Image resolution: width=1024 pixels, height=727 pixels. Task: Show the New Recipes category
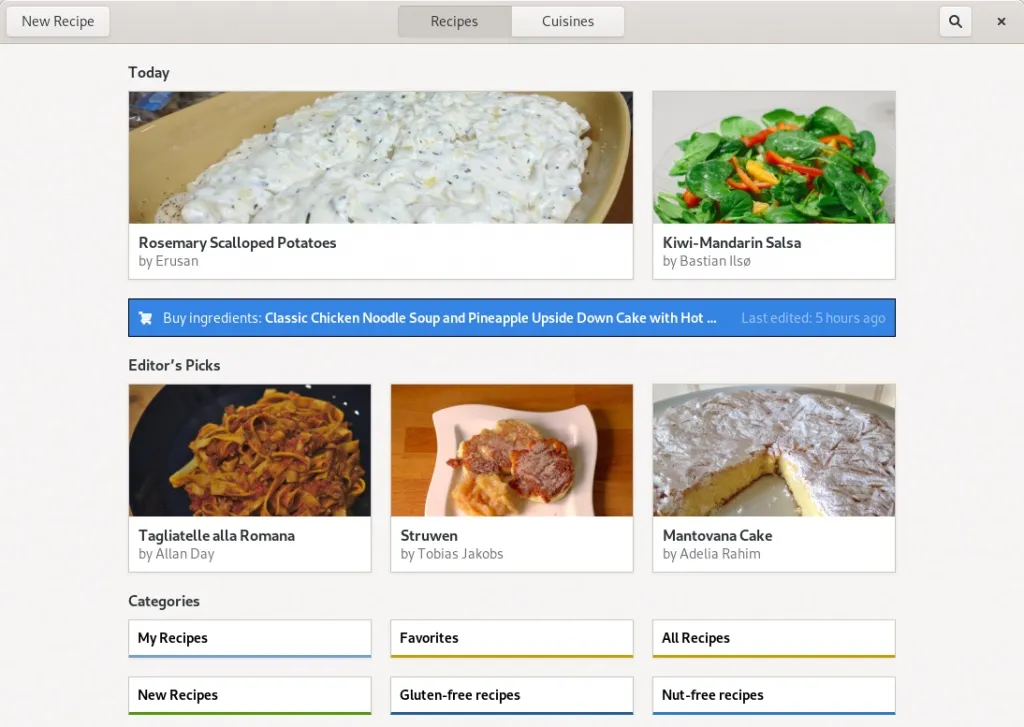249,695
